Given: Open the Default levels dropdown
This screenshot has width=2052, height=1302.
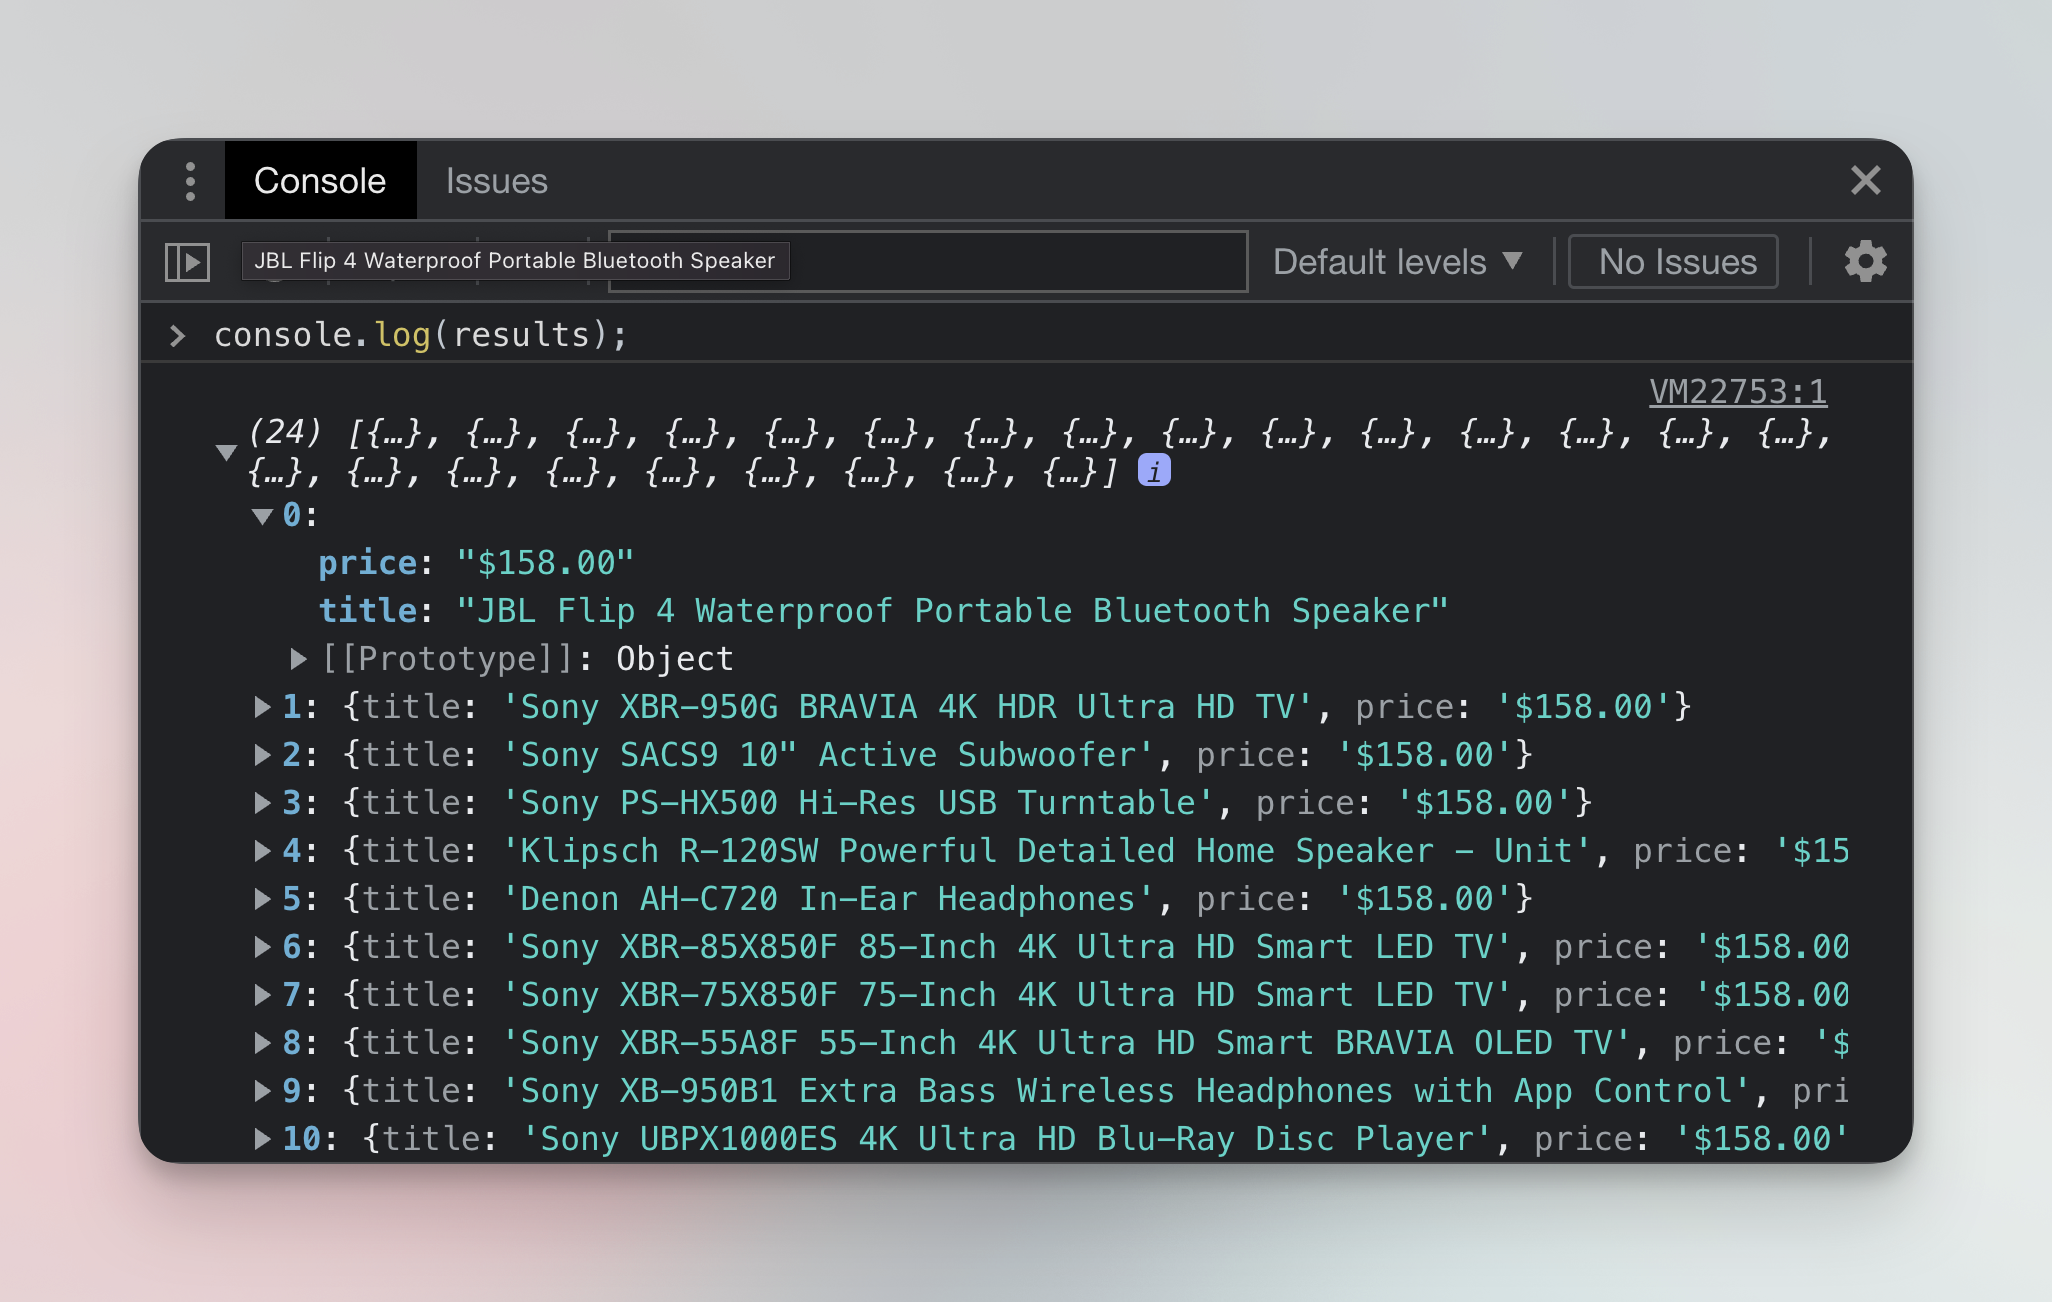Looking at the screenshot, I should [1396, 262].
